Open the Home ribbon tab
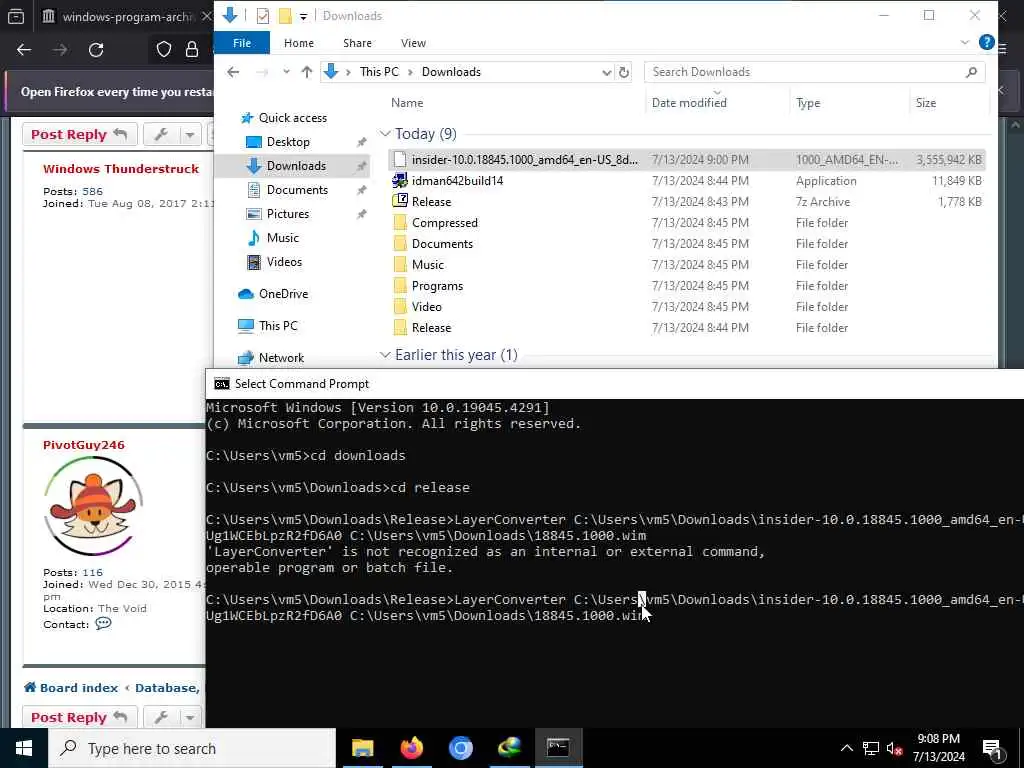The height and width of the screenshot is (768, 1024). tap(298, 43)
